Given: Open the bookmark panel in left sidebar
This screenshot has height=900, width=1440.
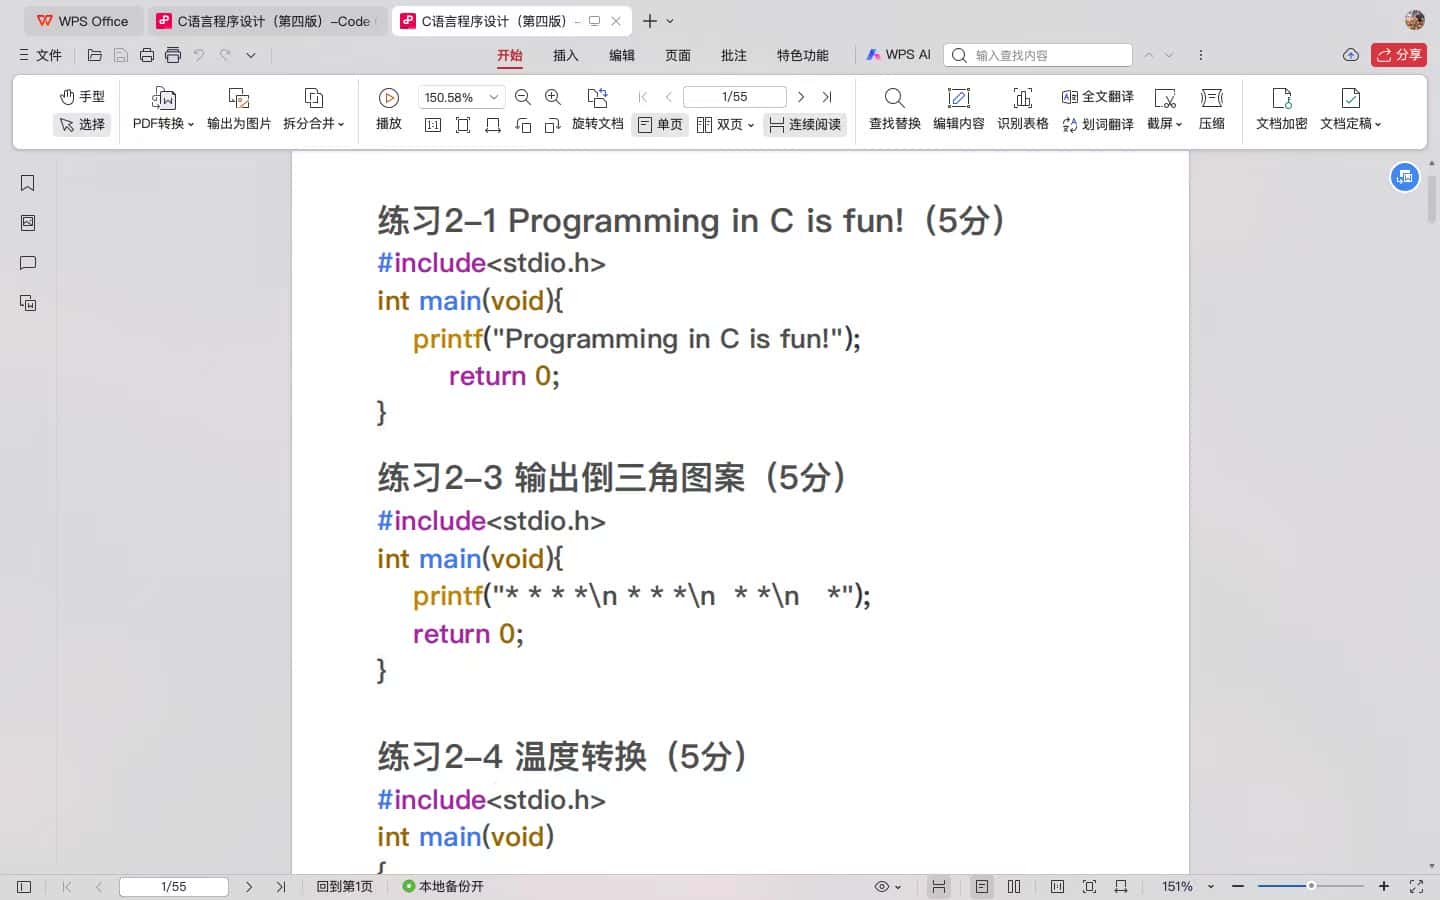Looking at the screenshot, I should pos(28,183).
